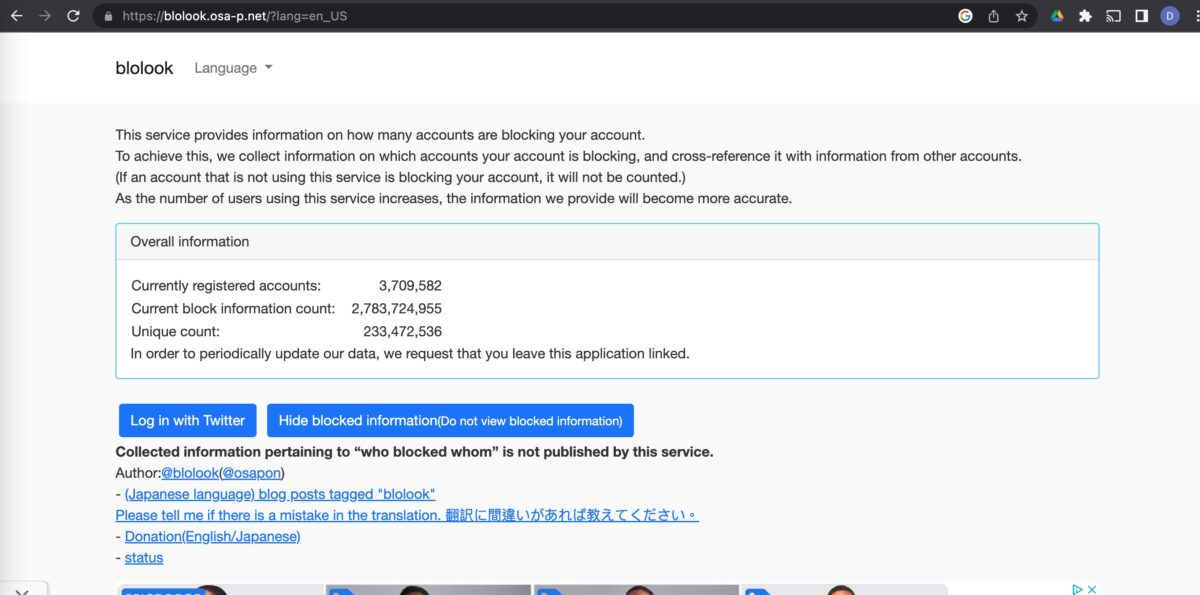Open the Donation(English/Japanese) link
Screen dimensions: 1200x595
click(x=212, y=537)
